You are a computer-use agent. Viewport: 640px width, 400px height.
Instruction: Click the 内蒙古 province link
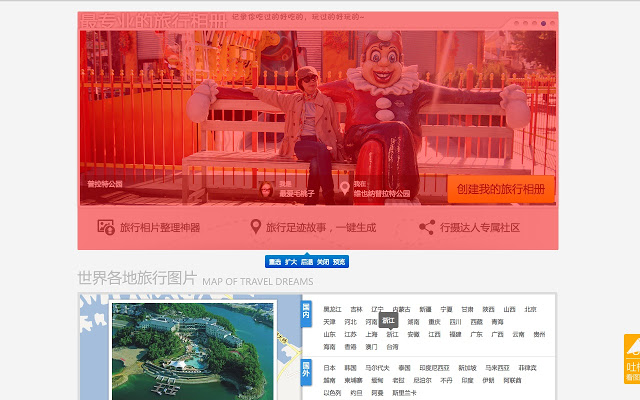coord(401,309)
